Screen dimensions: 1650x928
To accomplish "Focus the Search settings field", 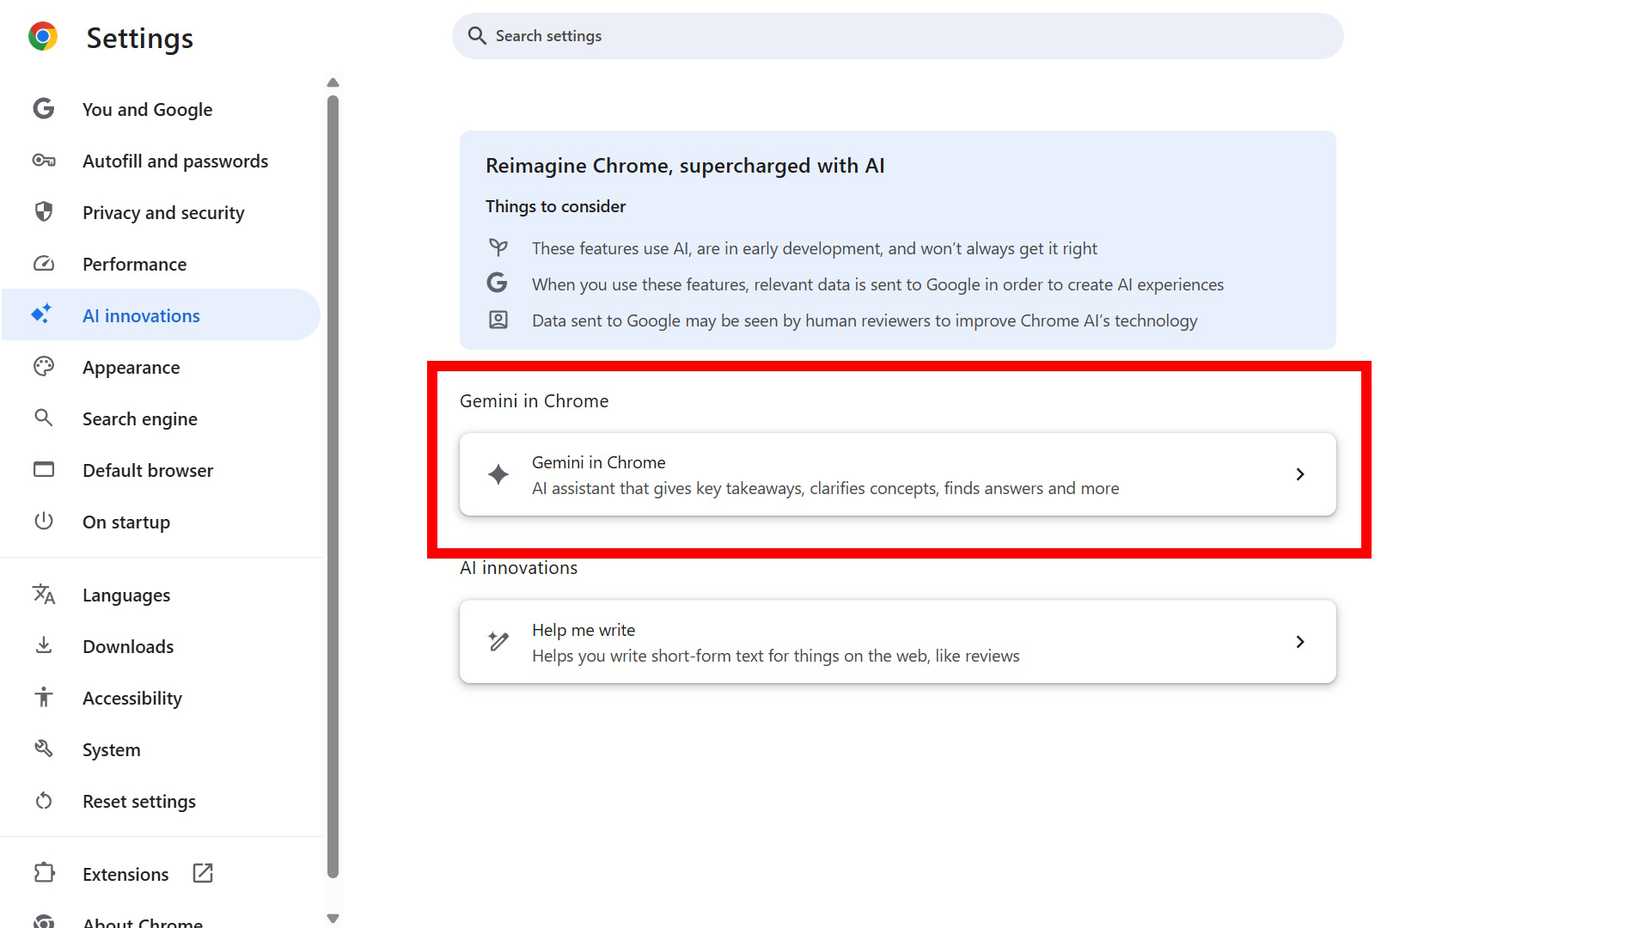I will click(898, 36).
